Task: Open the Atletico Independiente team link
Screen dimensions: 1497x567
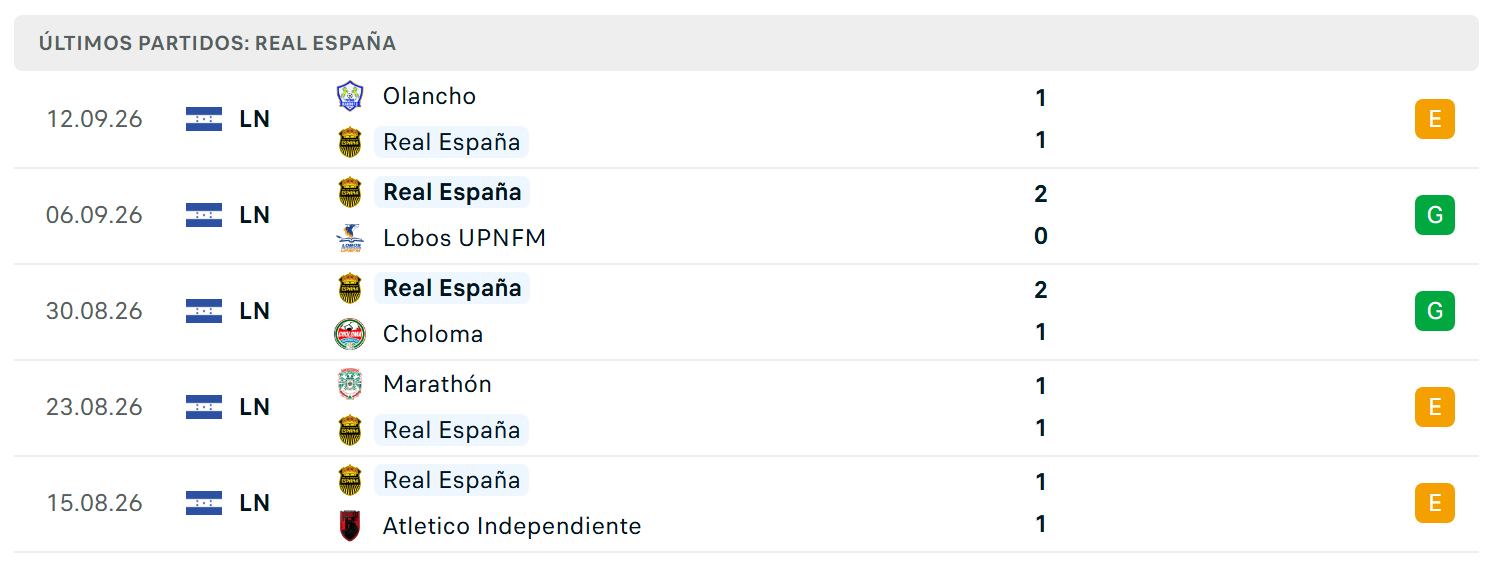Action: 512,526
